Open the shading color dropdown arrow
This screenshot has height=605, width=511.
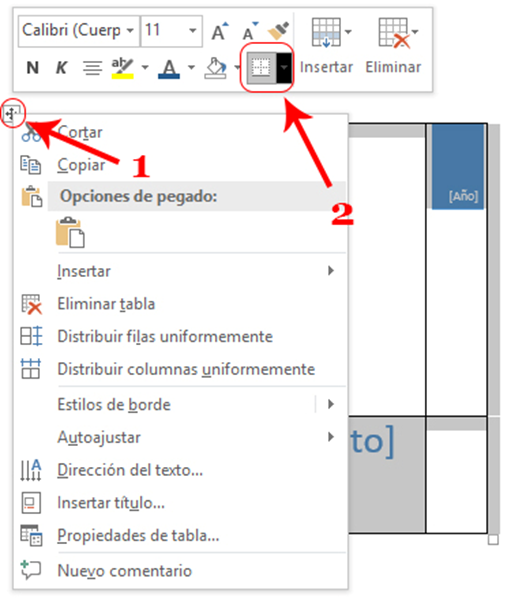(x=237, y=68)
